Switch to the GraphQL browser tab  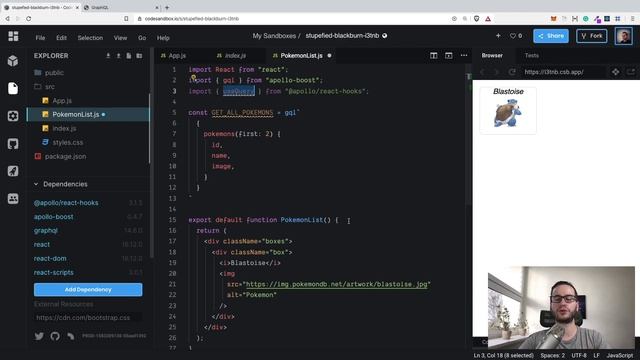(121, 7)
